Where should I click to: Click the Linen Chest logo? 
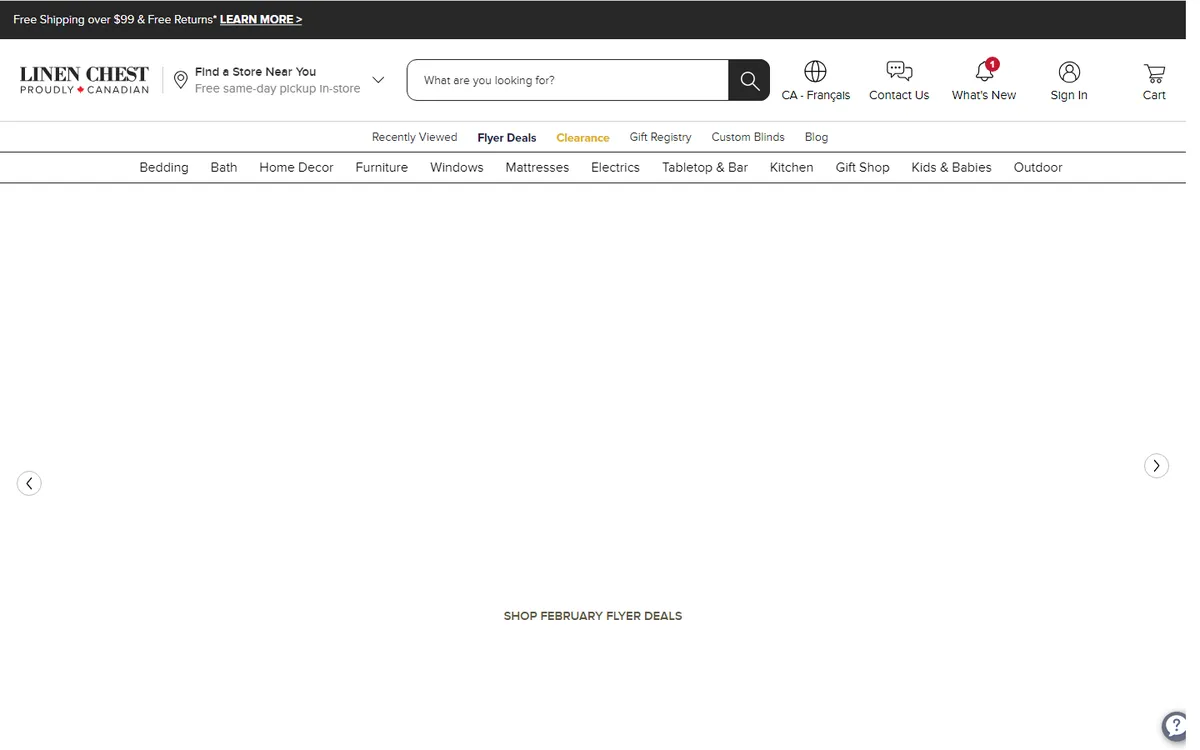click(84, 80)
